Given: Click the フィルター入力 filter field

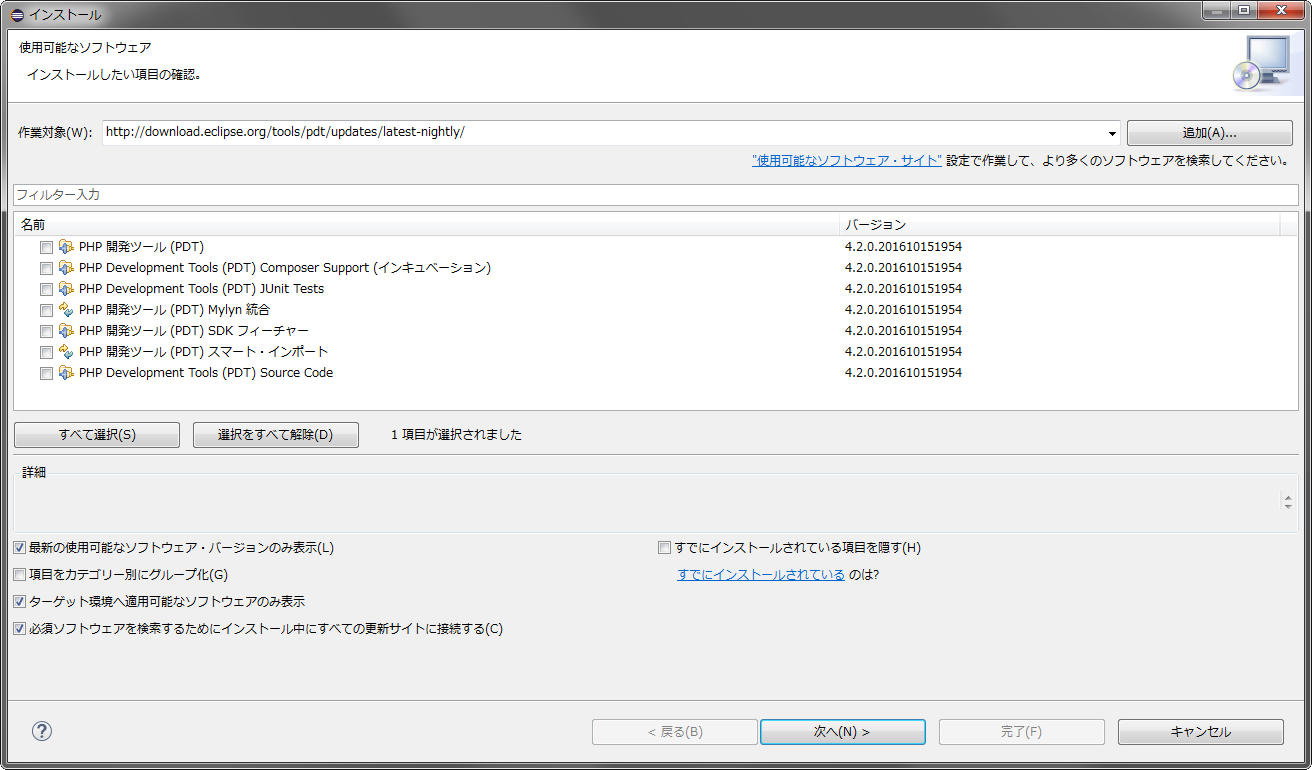Looking at the screenshot, I should pos(656,195).
